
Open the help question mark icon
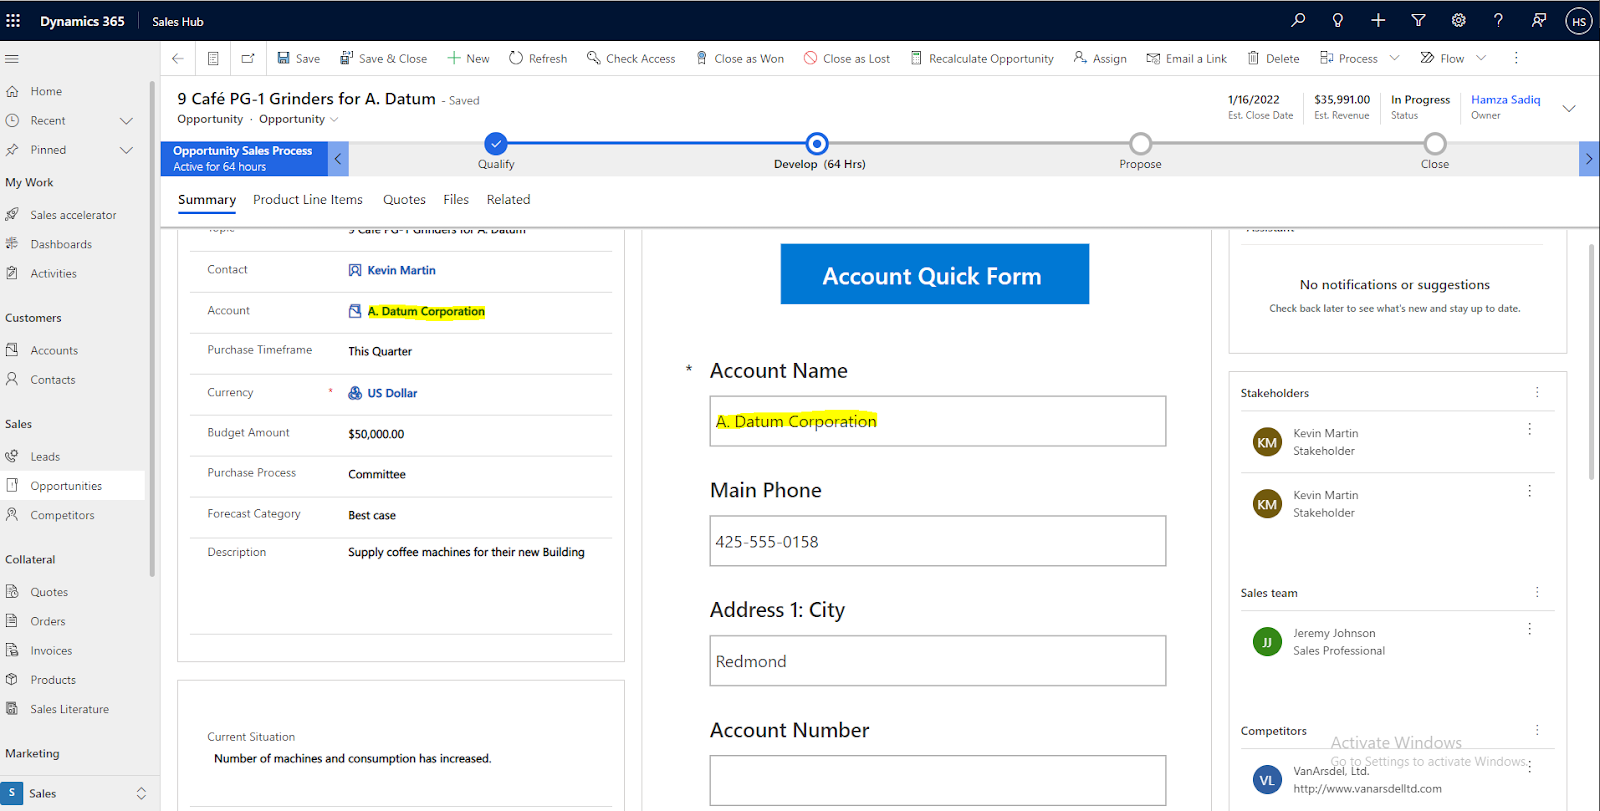tap(1498, 20)
